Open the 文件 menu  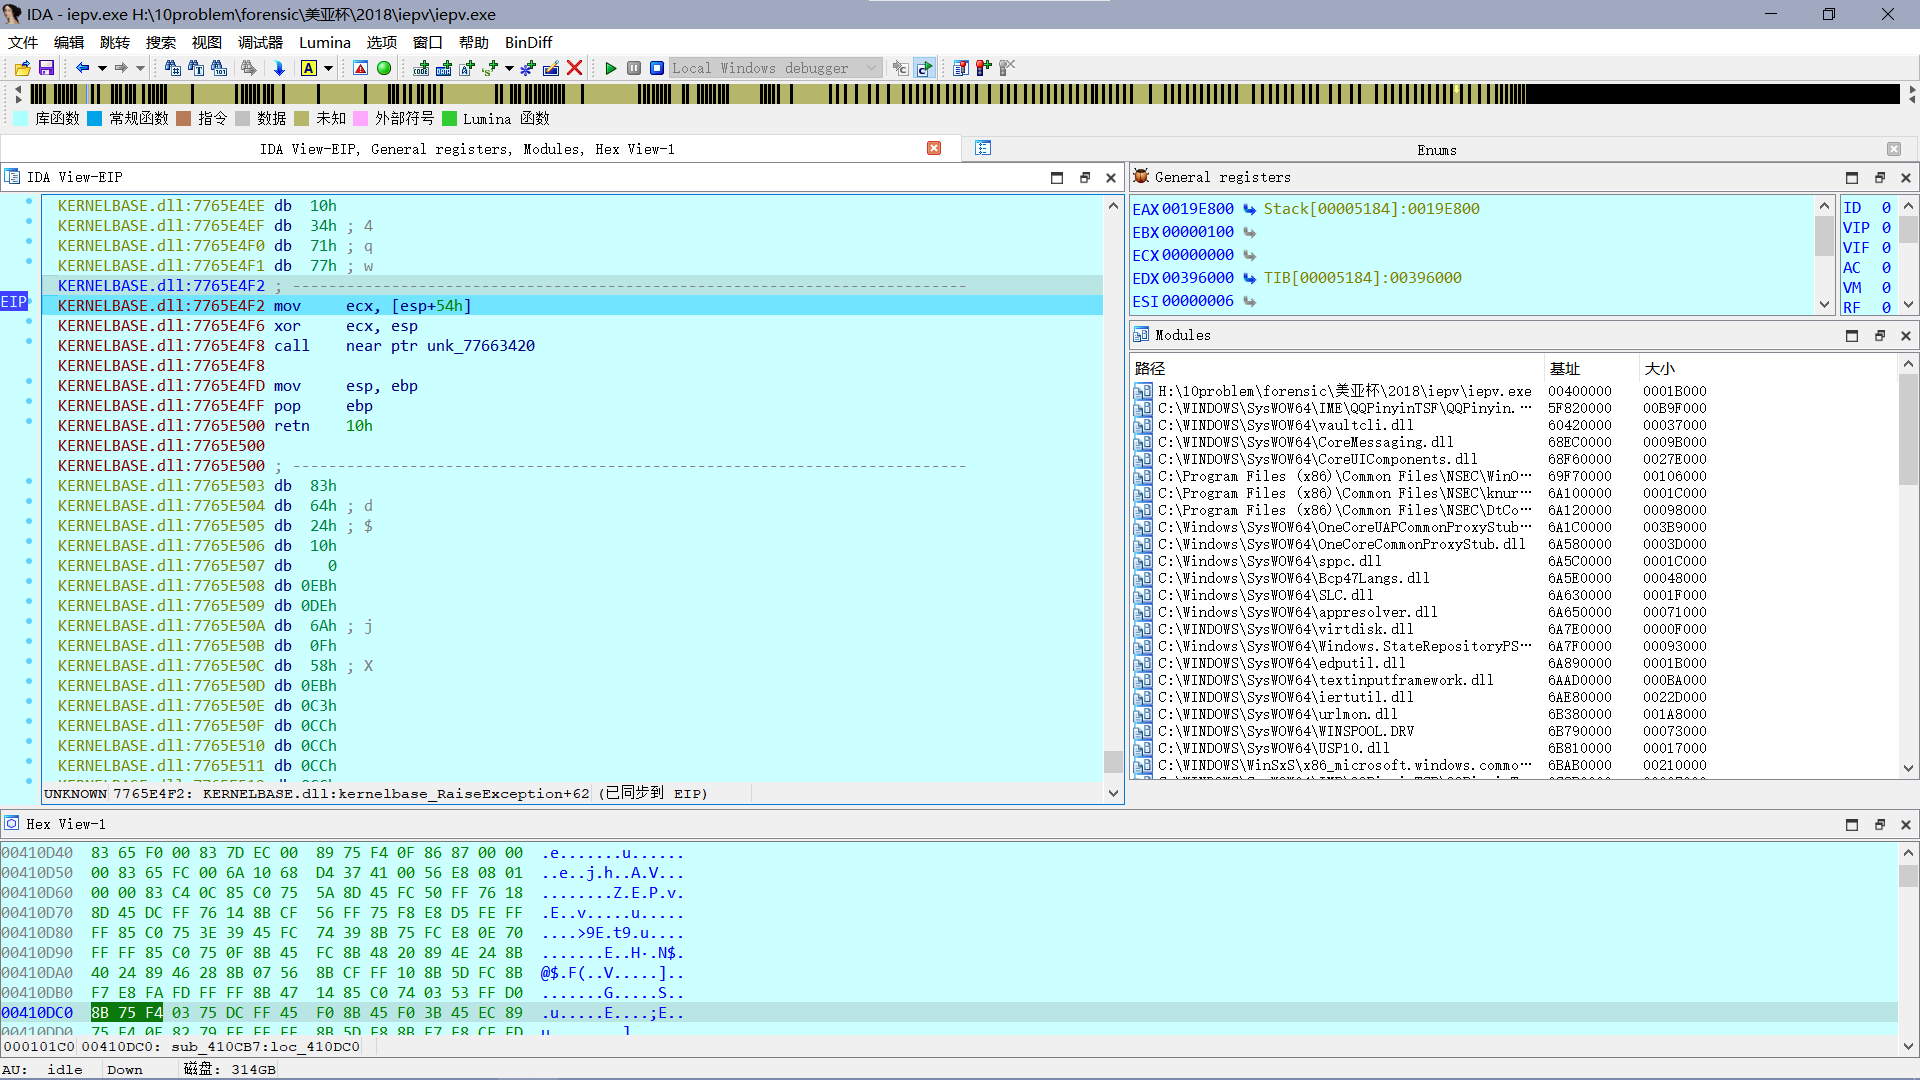point(23,42)
